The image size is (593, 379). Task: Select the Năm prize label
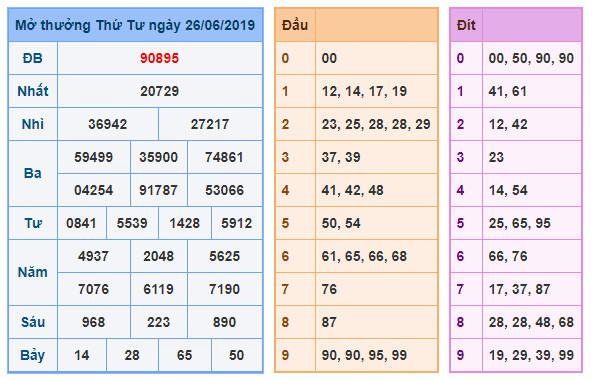pos(33,272)
